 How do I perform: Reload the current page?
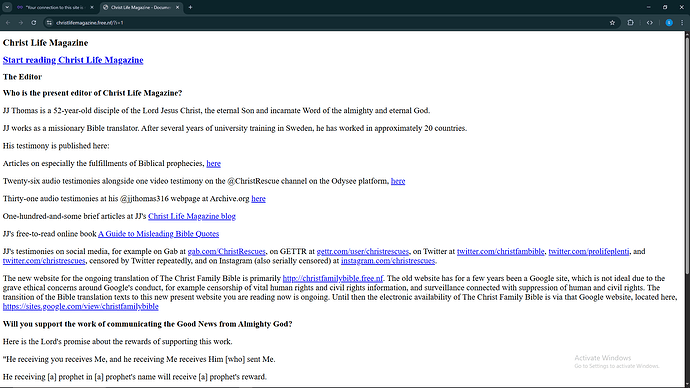pos(33,22)
